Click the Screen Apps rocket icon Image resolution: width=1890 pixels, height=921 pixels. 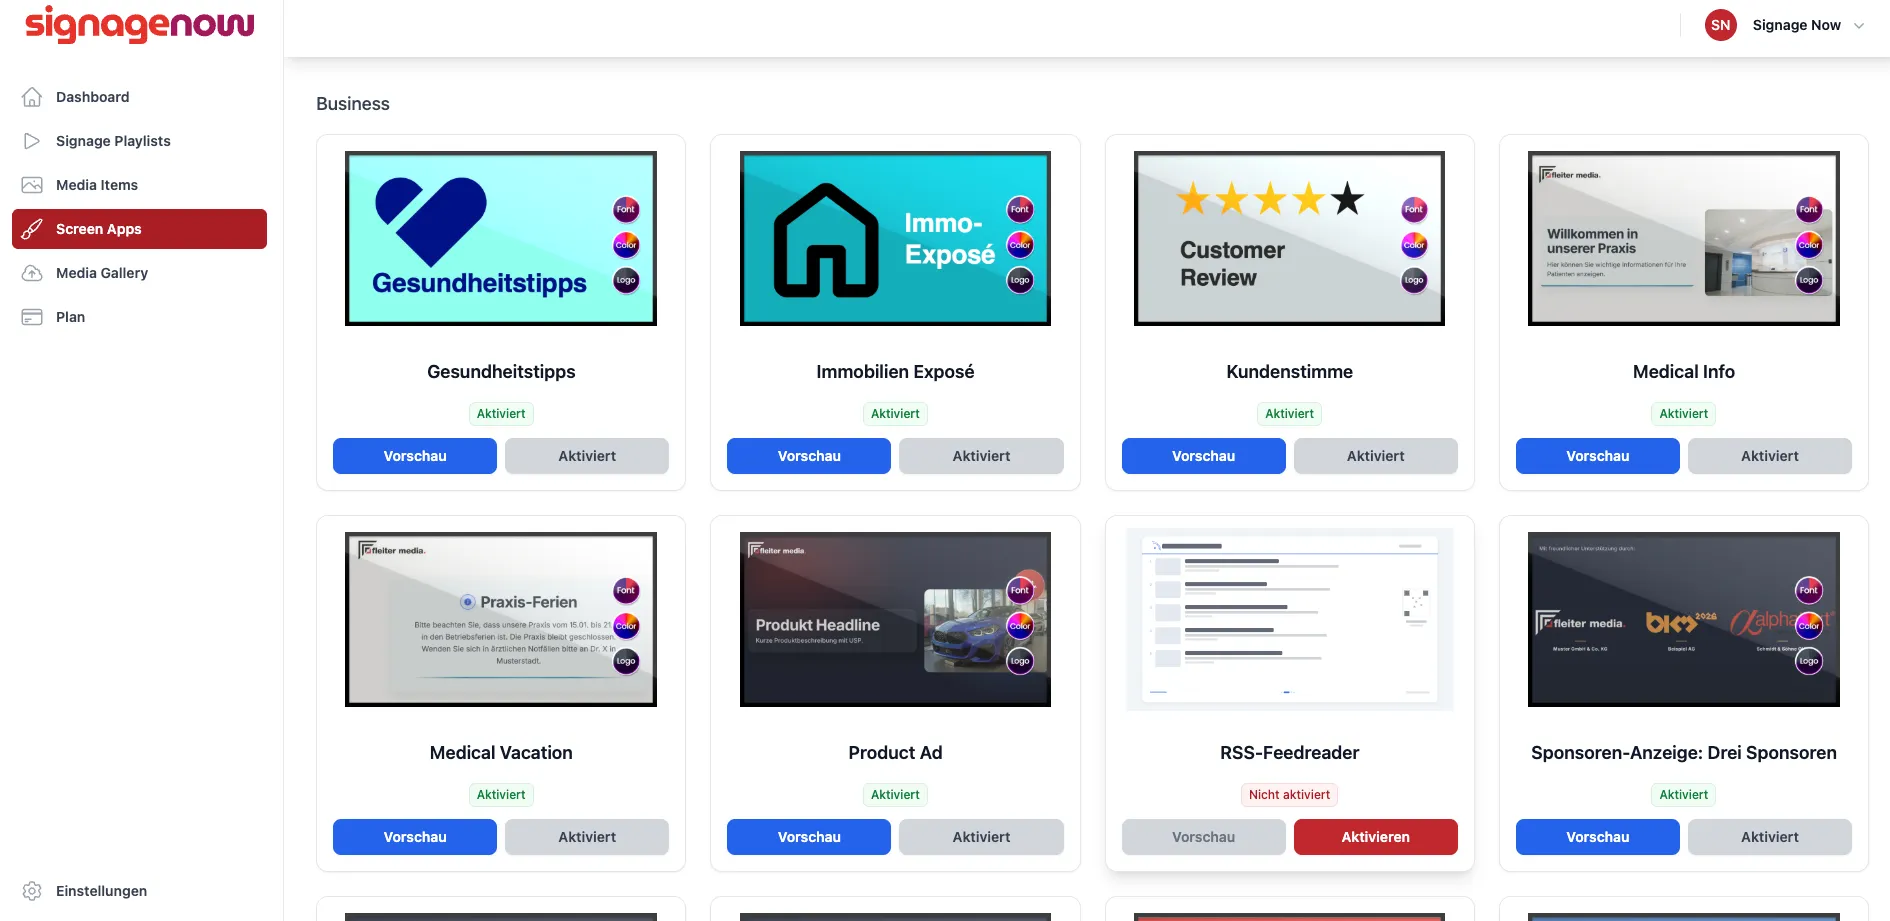tap(32, 229)
